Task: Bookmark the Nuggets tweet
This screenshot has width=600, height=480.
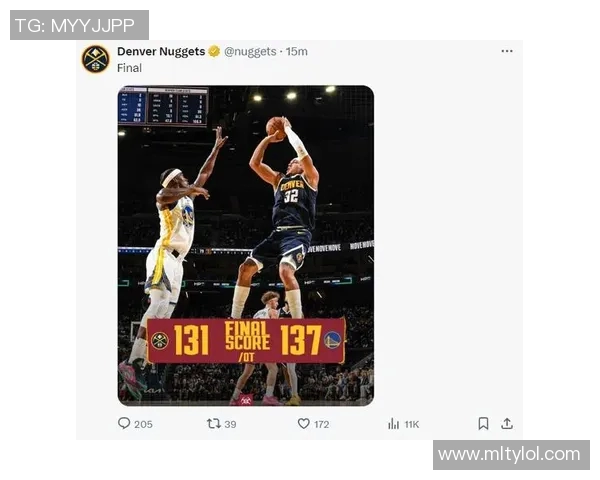Action: pyautogui.click(x=483, y=423)
